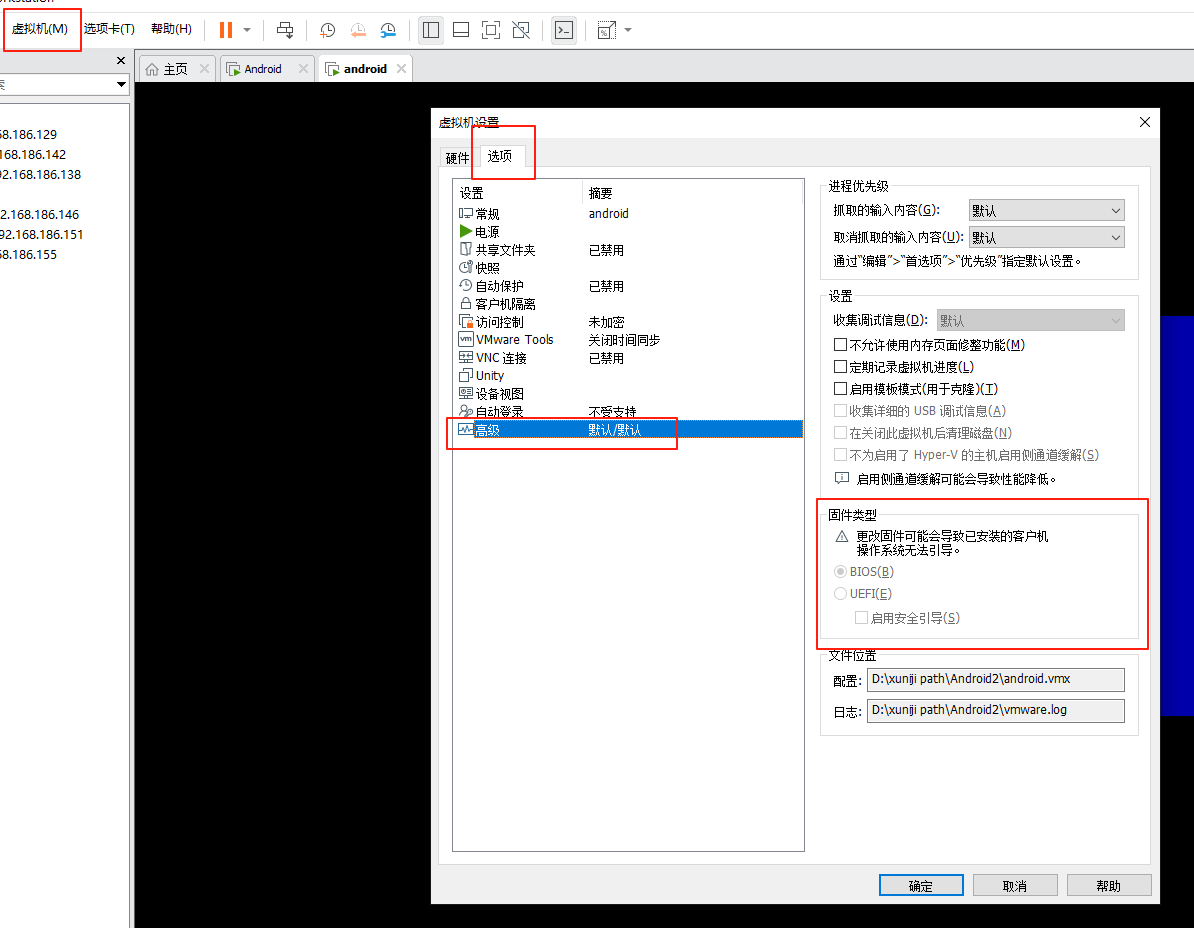Expand the stretch display dropdown arrow
The height and width of the screenshot is (928, 1194).
[628, 30]
